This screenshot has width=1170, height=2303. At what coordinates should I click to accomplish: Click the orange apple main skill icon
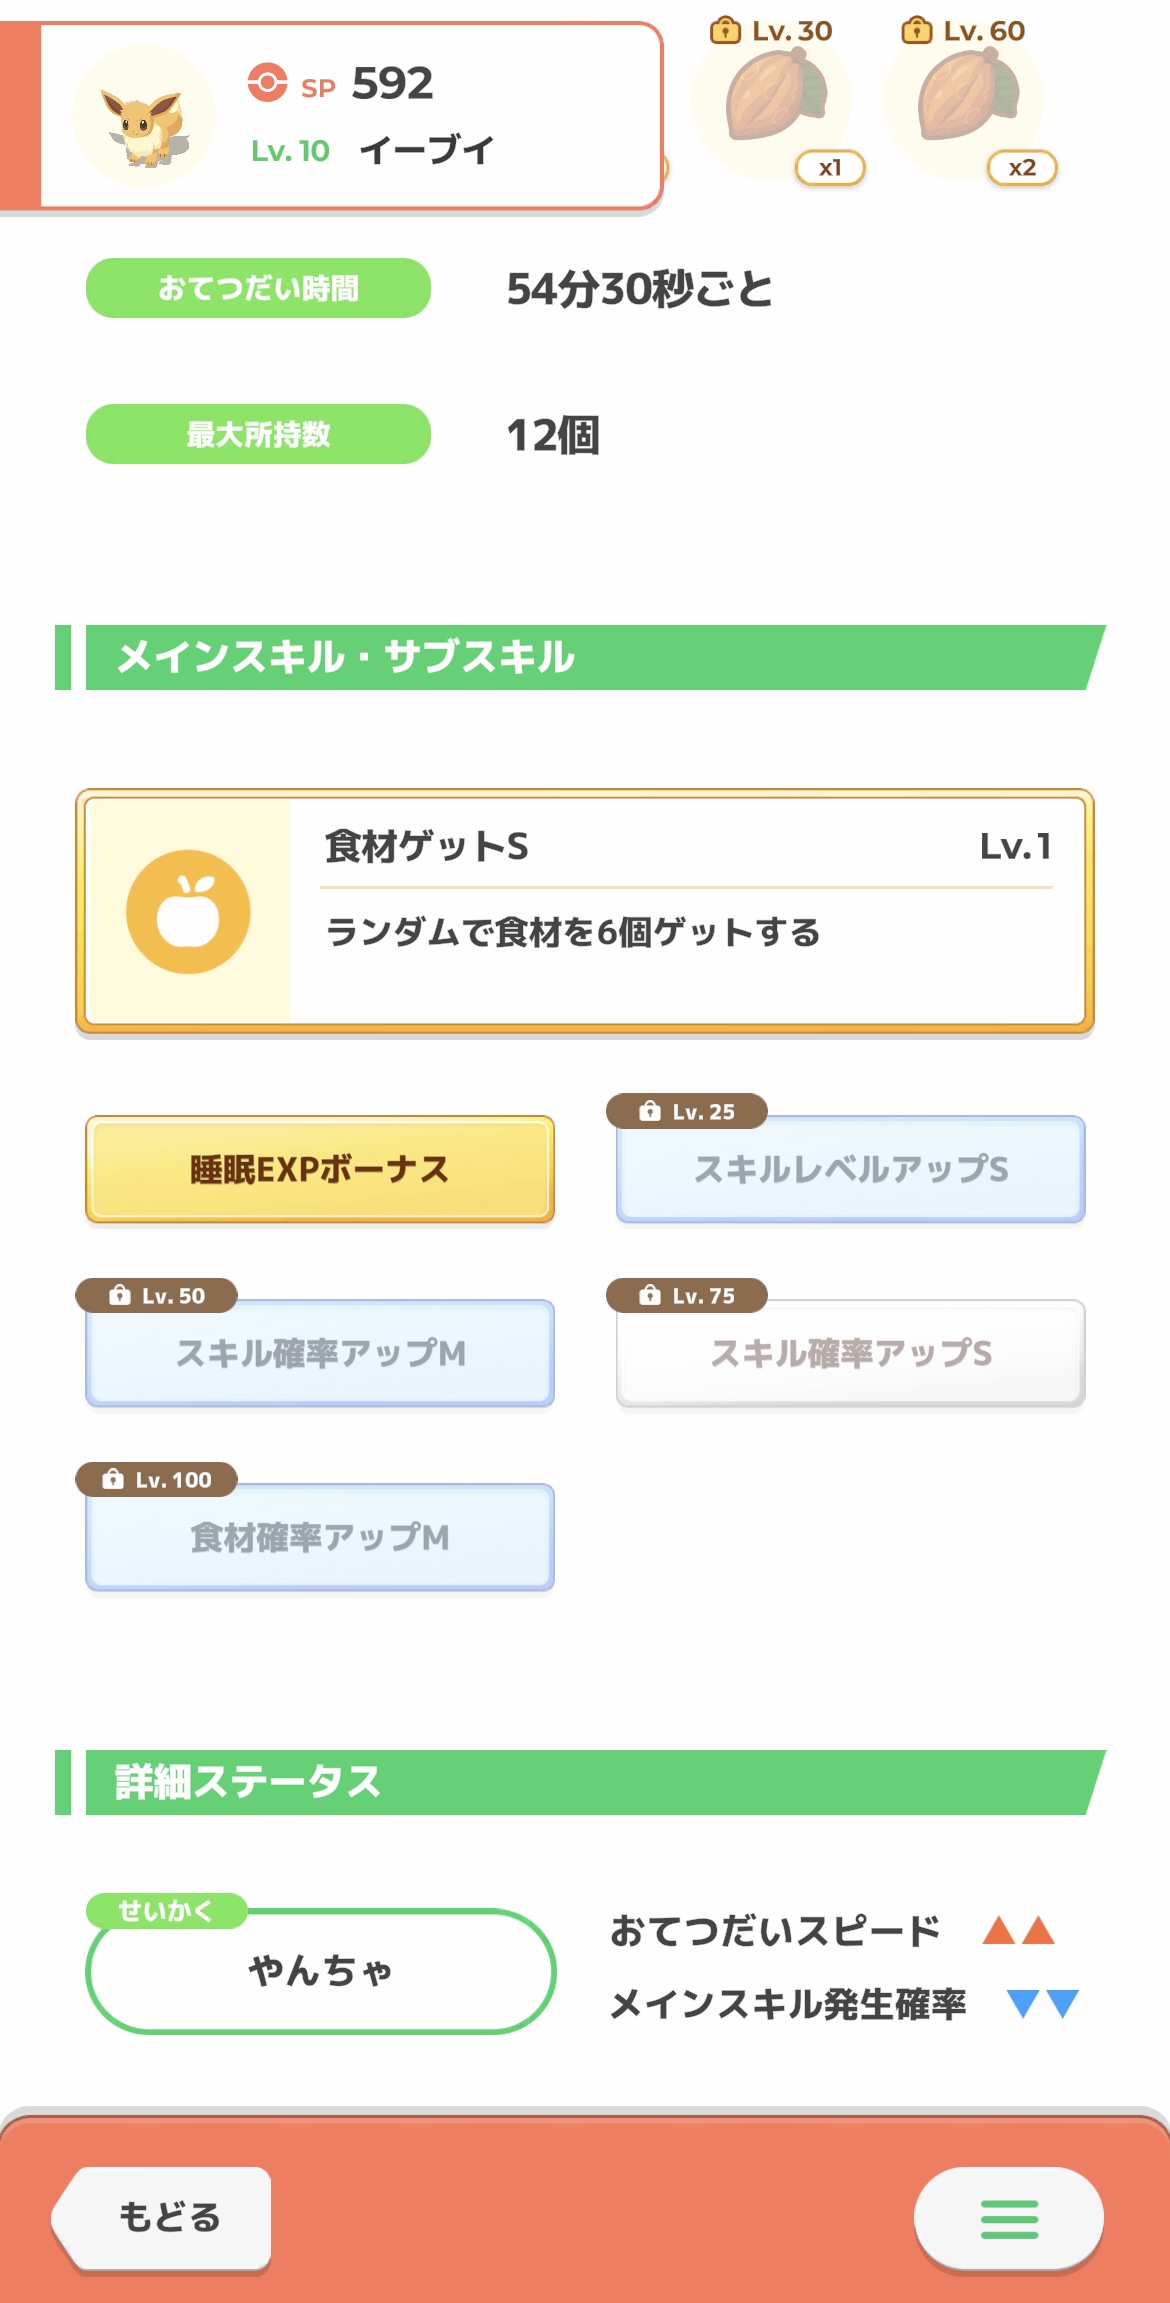click(188, 912)
